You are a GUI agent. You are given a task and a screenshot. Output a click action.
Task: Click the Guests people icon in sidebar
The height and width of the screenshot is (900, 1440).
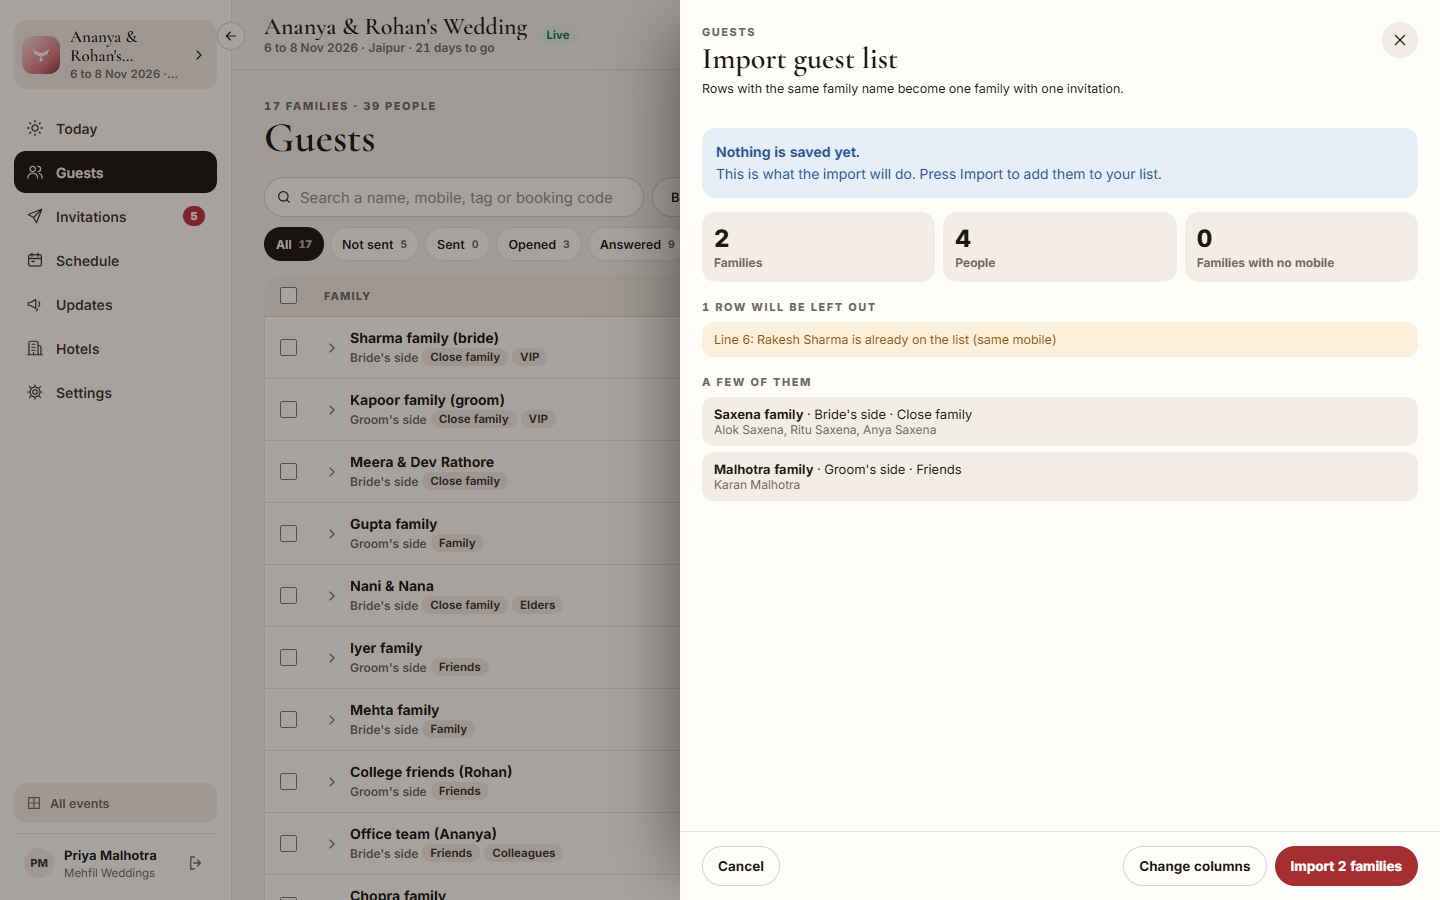35,172
